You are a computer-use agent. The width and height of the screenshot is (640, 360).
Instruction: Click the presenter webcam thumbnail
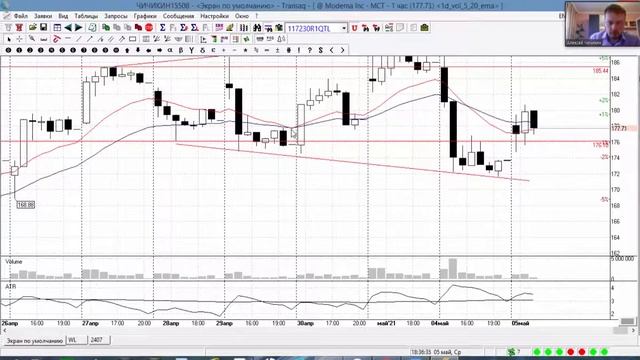(x=602, y=24)
